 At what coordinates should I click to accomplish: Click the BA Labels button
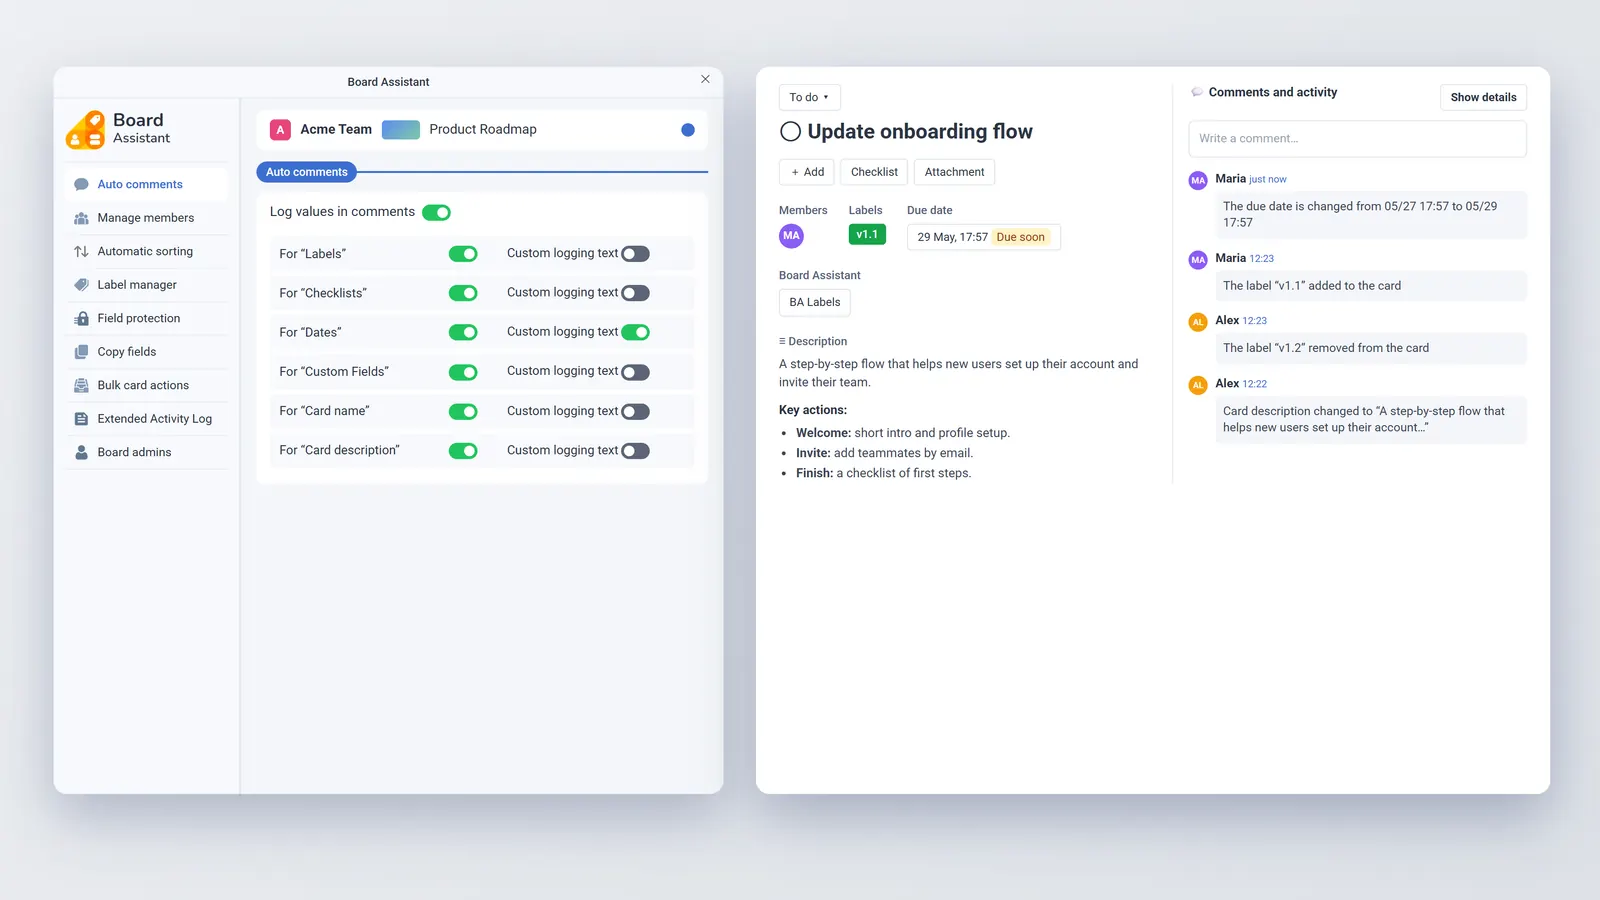(815, 302)
